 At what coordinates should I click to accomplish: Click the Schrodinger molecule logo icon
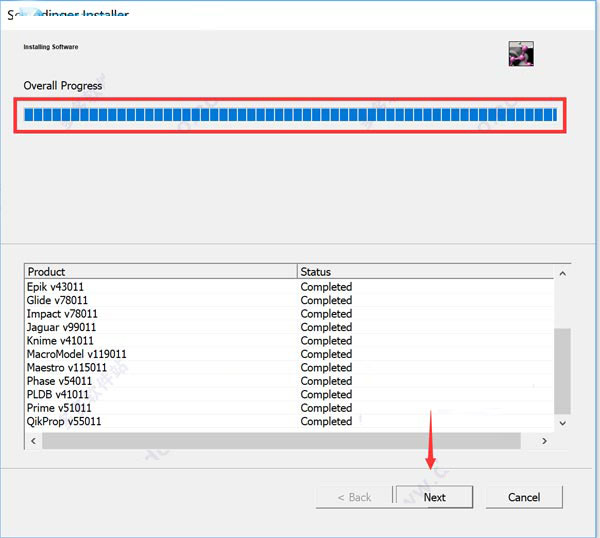(x=521, y=54)
